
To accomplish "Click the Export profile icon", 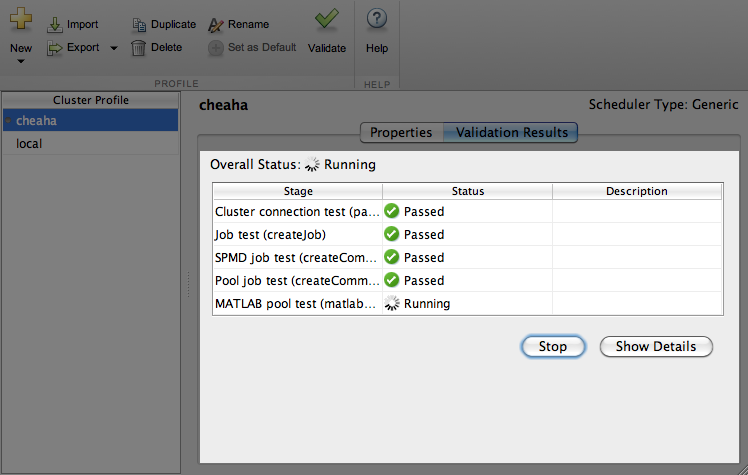I will point(55,48).
